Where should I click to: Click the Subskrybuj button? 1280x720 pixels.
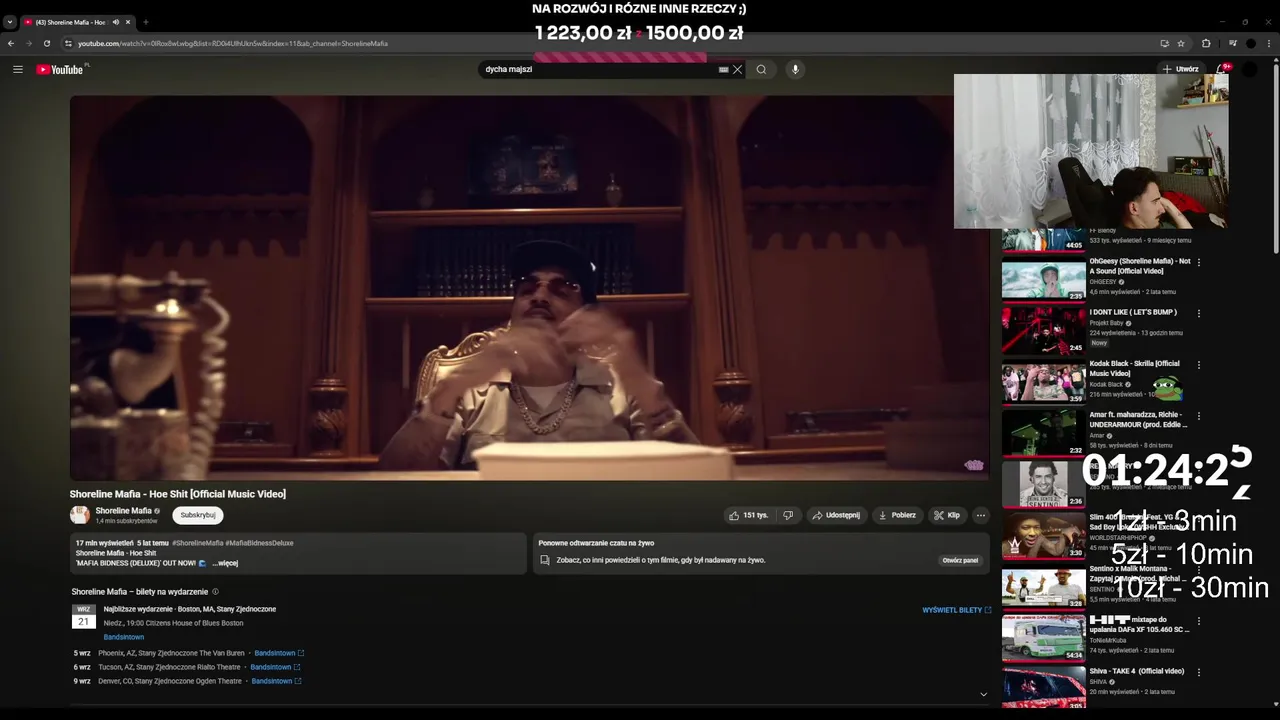[198, 515]
